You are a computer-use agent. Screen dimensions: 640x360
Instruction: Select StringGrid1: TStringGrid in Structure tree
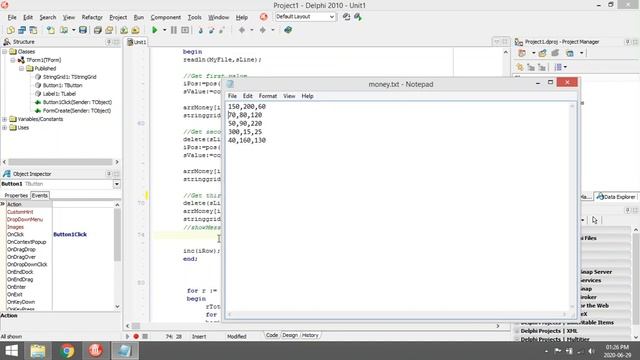point(69,77)
